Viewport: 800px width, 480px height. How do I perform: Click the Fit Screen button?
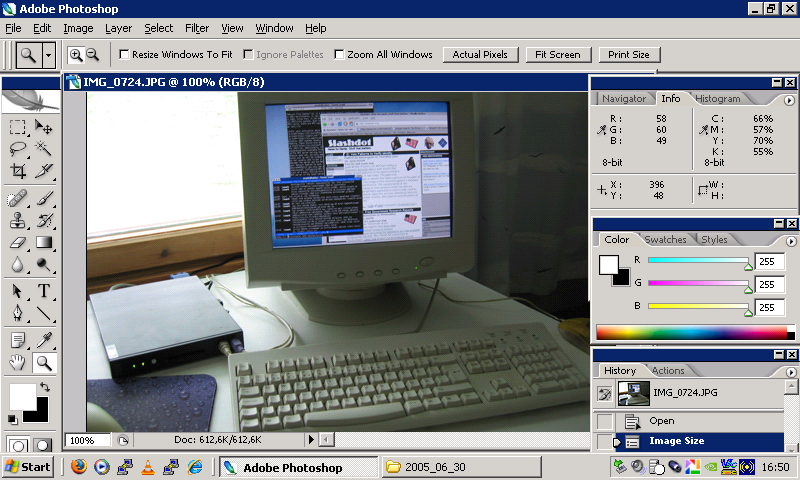[x=558, y=55]
